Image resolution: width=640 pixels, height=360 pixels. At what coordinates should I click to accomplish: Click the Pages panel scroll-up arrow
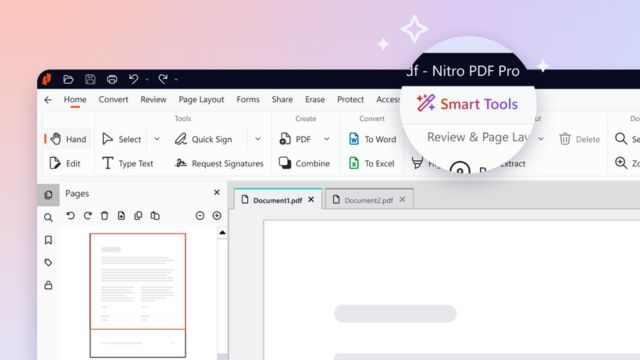(x=222, y=233)
